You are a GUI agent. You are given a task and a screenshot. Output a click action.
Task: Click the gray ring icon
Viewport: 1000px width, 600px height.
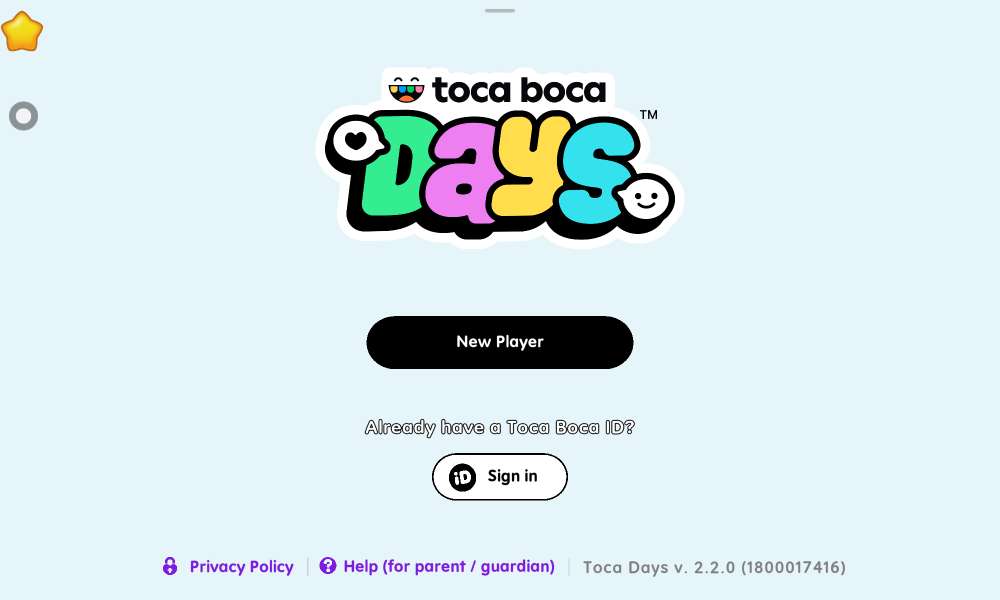[24, 116]
